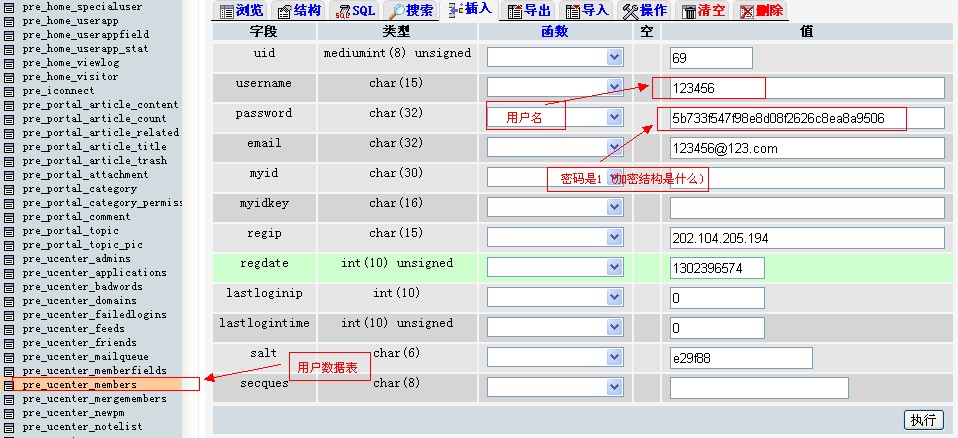Viewport: 958px width, 438px height.
Task: Click the table icon beside pre_portal_topic_pic
Action: (x=9, y=245)
